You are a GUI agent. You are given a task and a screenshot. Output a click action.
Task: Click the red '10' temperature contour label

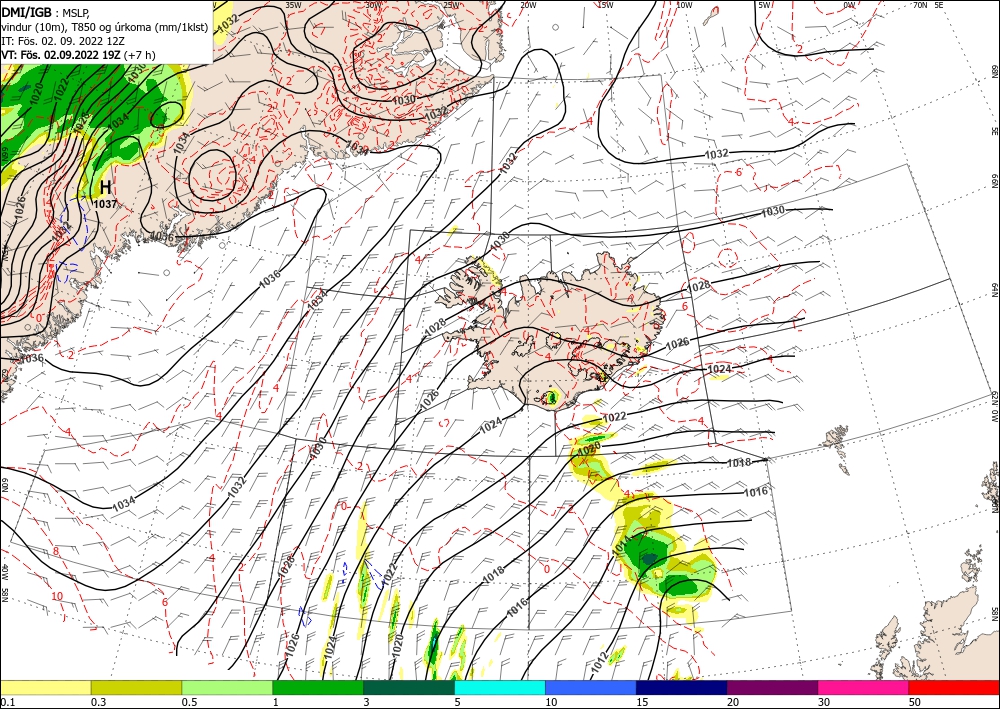[x=57, y=596]
